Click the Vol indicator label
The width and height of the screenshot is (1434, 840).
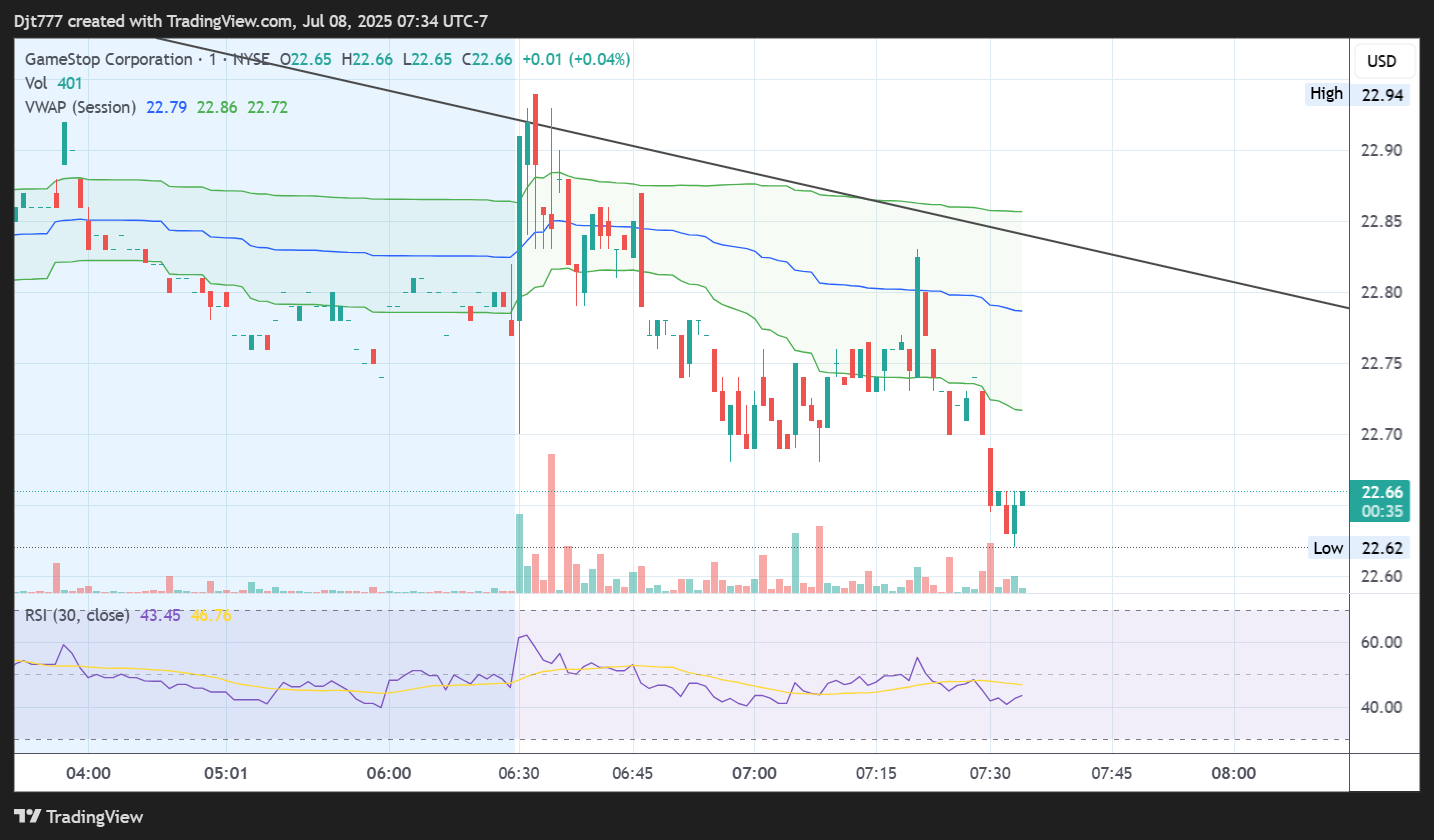point(37,84)
